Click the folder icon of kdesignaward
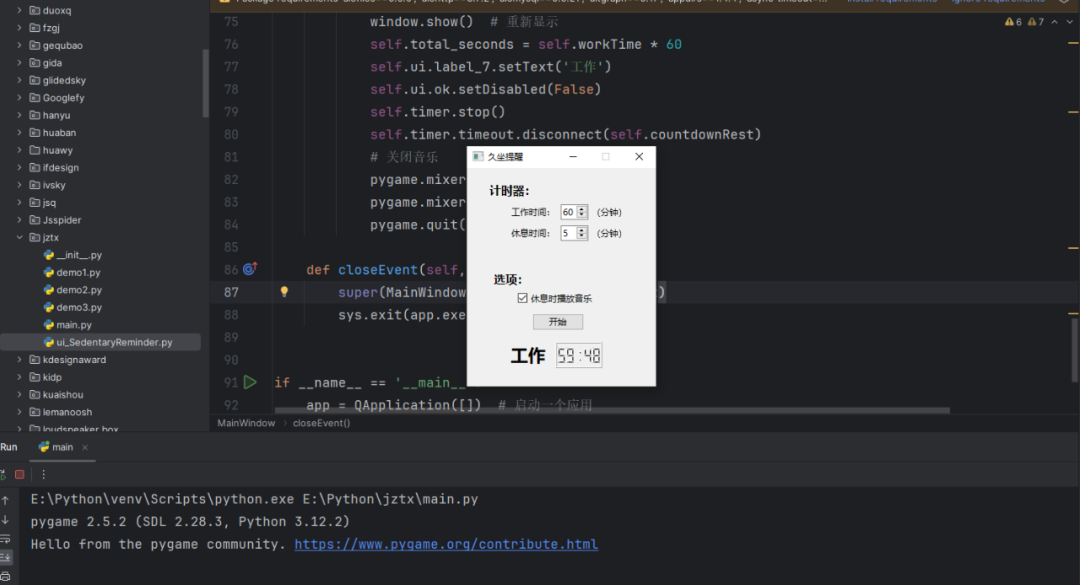This screenshot has height=585, width=1080. pyautogui.click(x=34, y=360)
